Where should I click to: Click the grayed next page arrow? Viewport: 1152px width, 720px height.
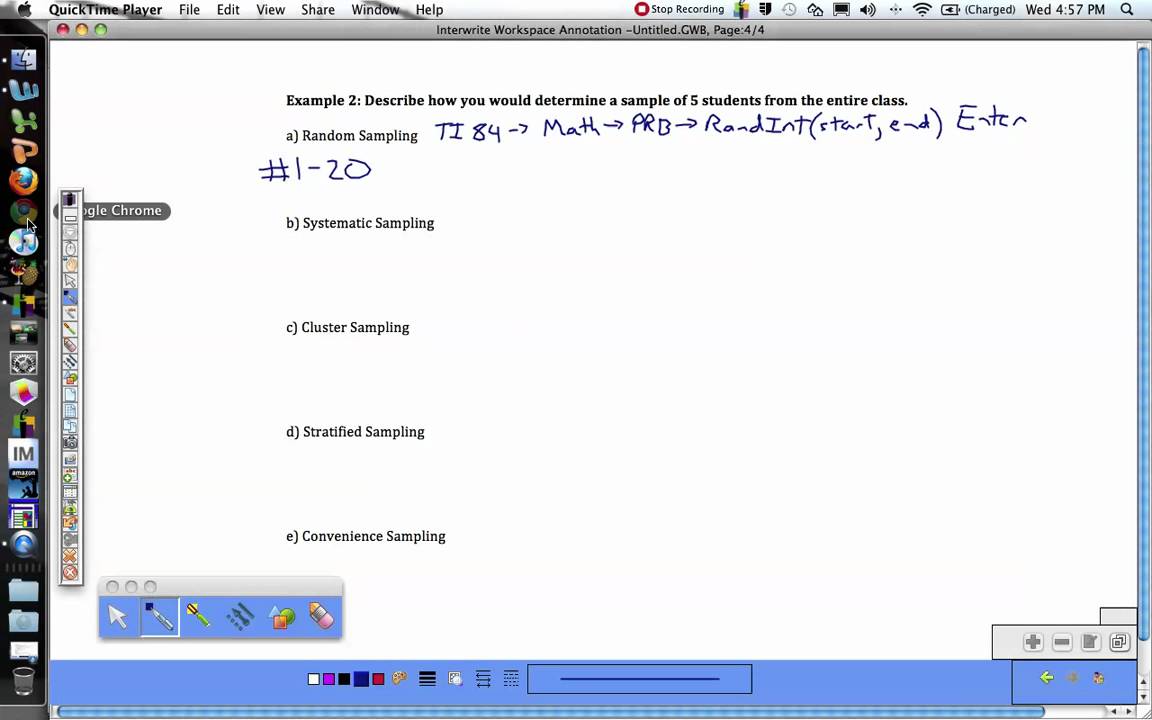1073,678
